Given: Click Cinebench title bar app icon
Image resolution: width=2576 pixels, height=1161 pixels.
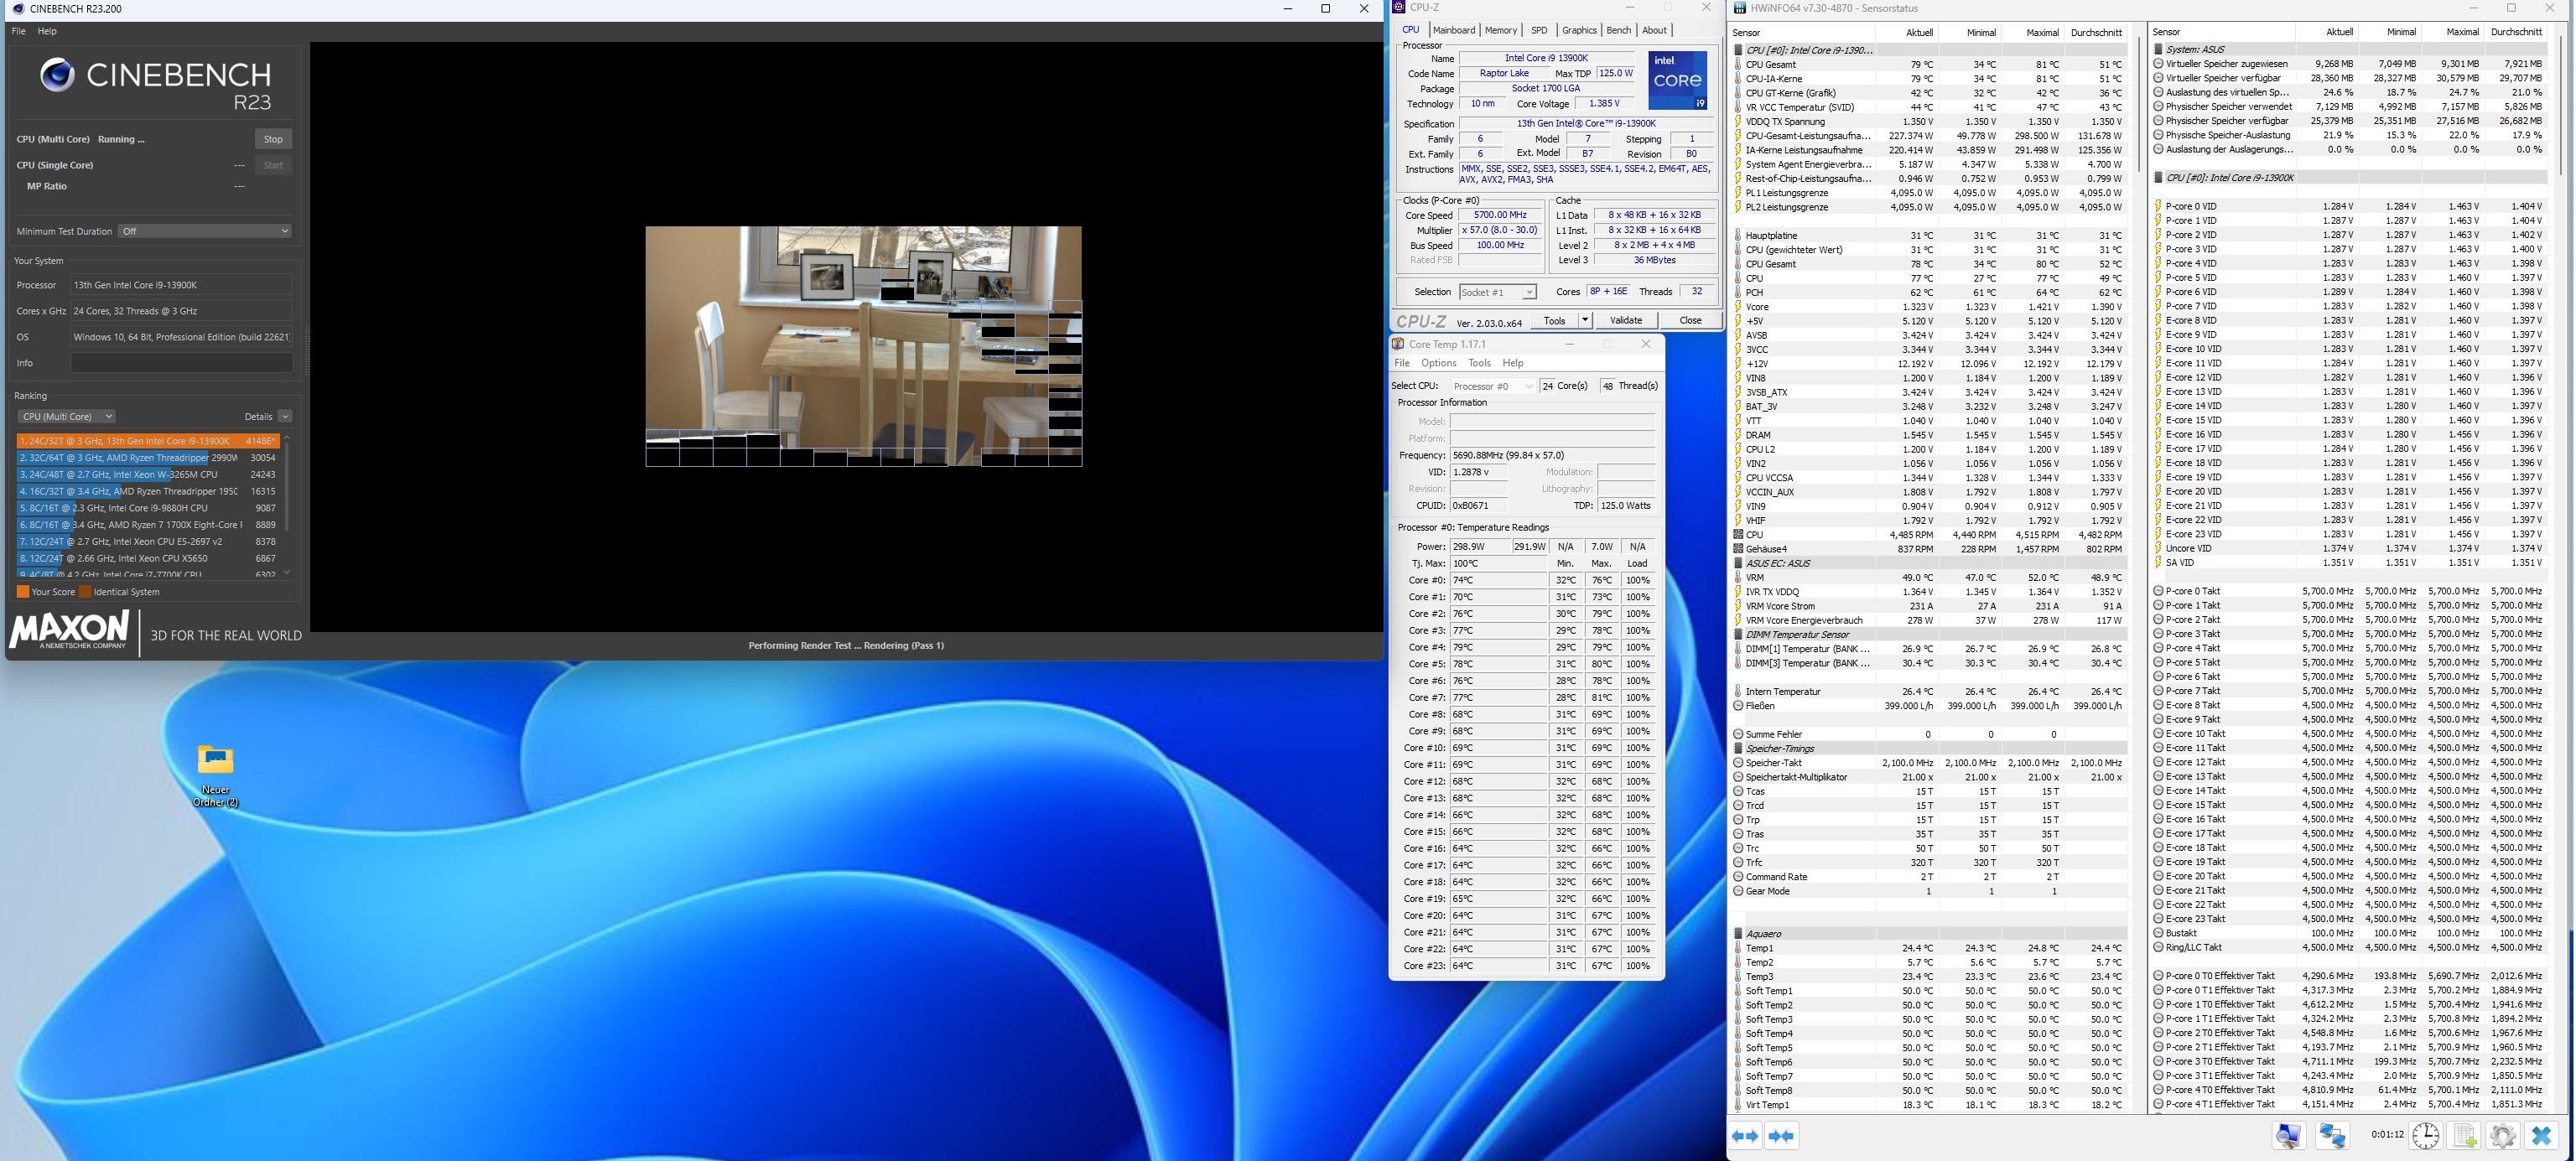Looking at the screenshot, I should (18, 9).
